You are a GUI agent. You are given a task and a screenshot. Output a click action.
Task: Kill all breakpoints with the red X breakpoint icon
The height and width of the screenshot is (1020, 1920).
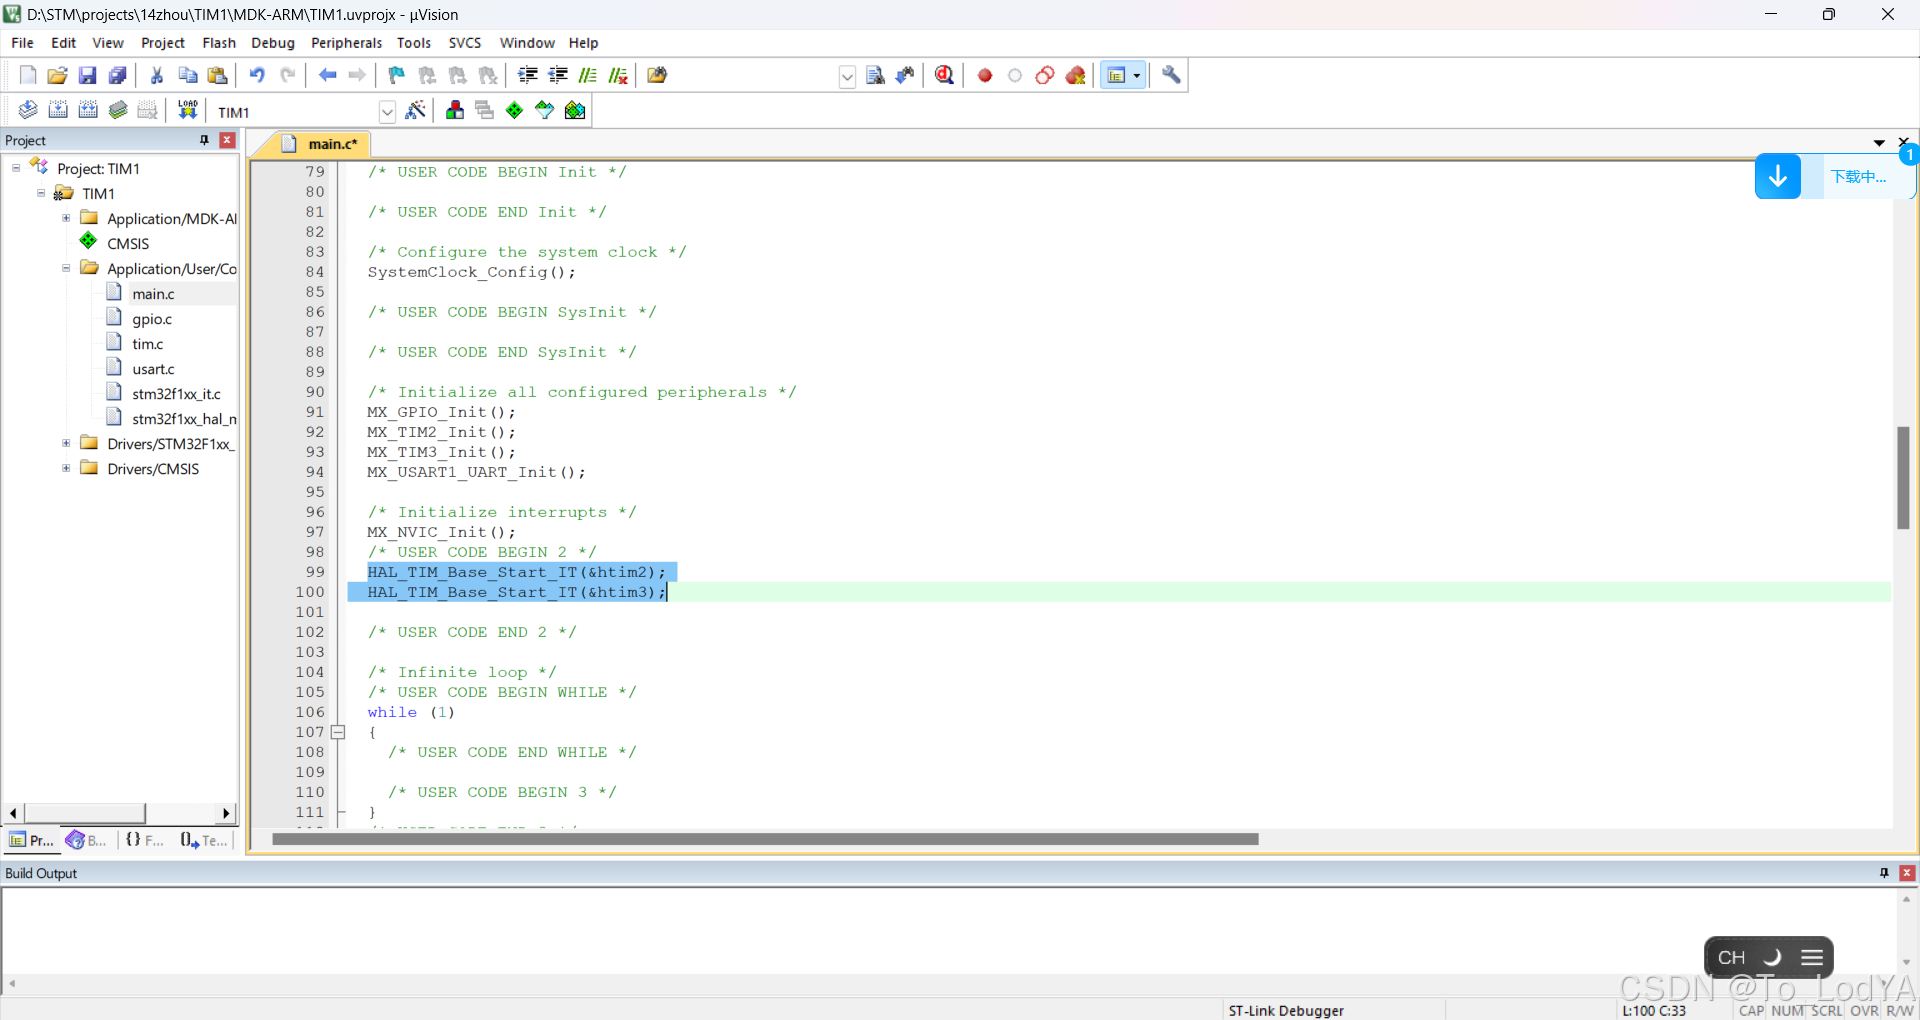point(1075,75)
